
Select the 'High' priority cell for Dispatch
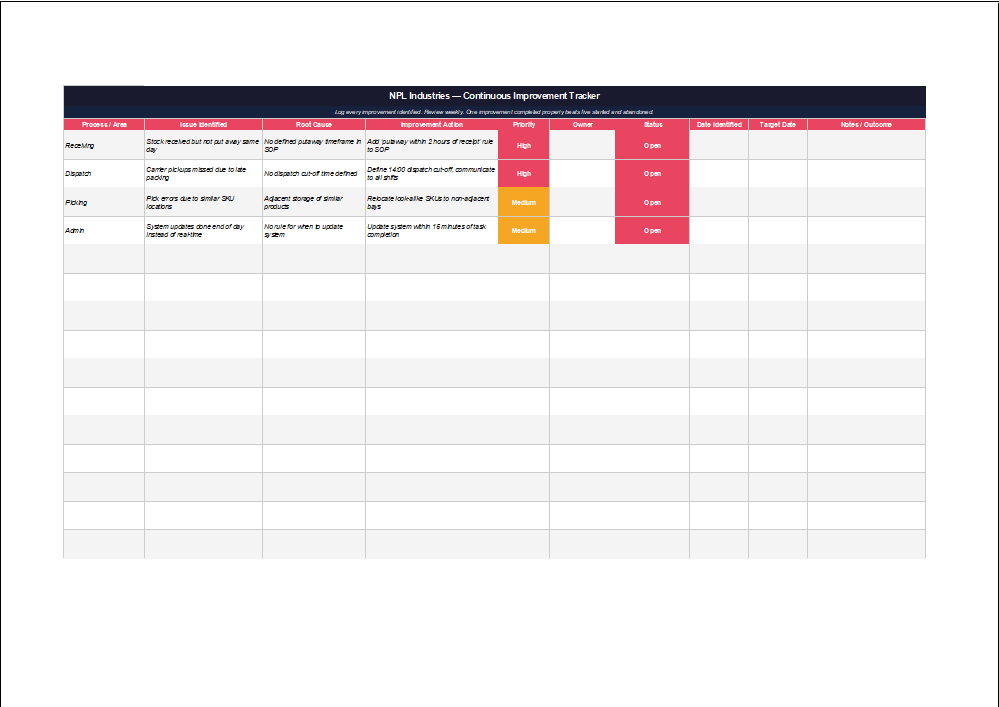[x=524, y=174]
